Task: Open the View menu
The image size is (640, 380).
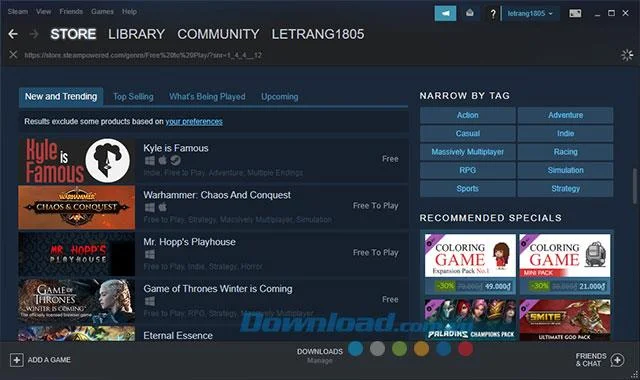Action: (43, 11)
